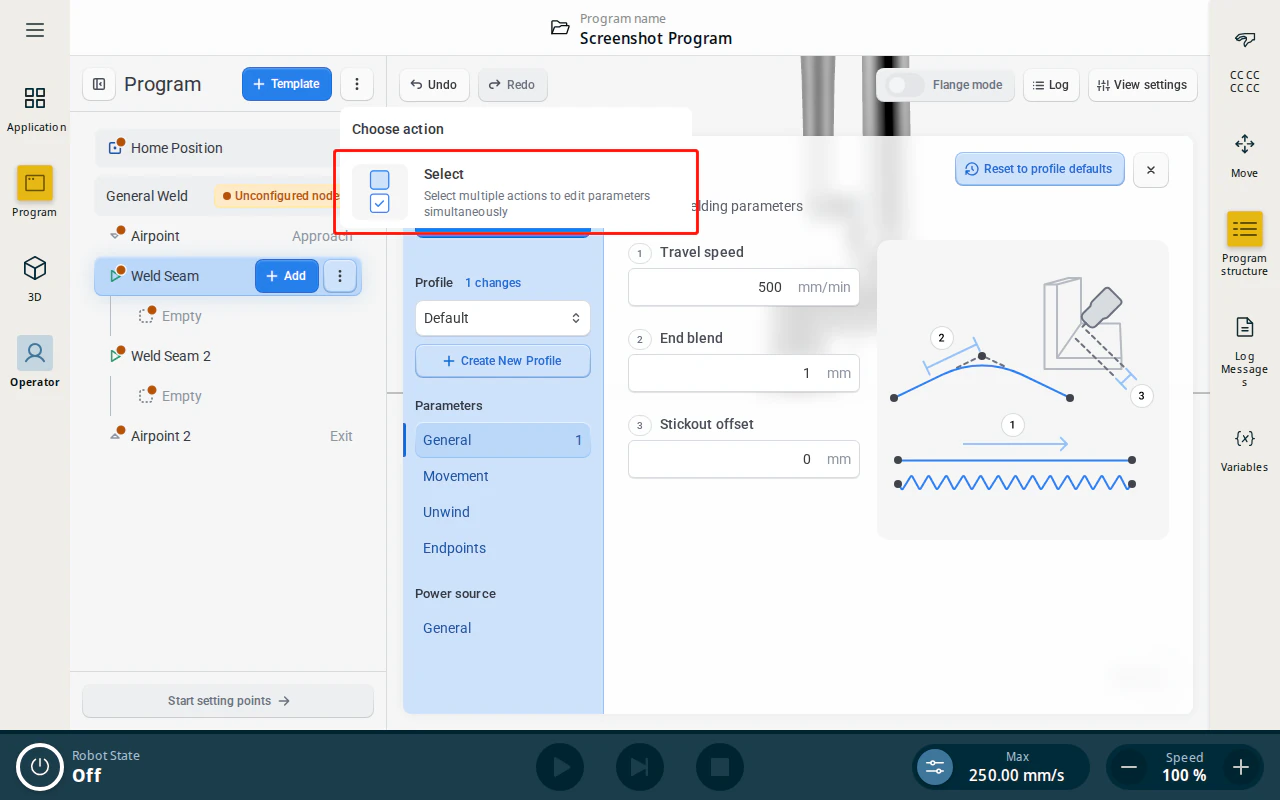Click the Template button

click(286, 84)
